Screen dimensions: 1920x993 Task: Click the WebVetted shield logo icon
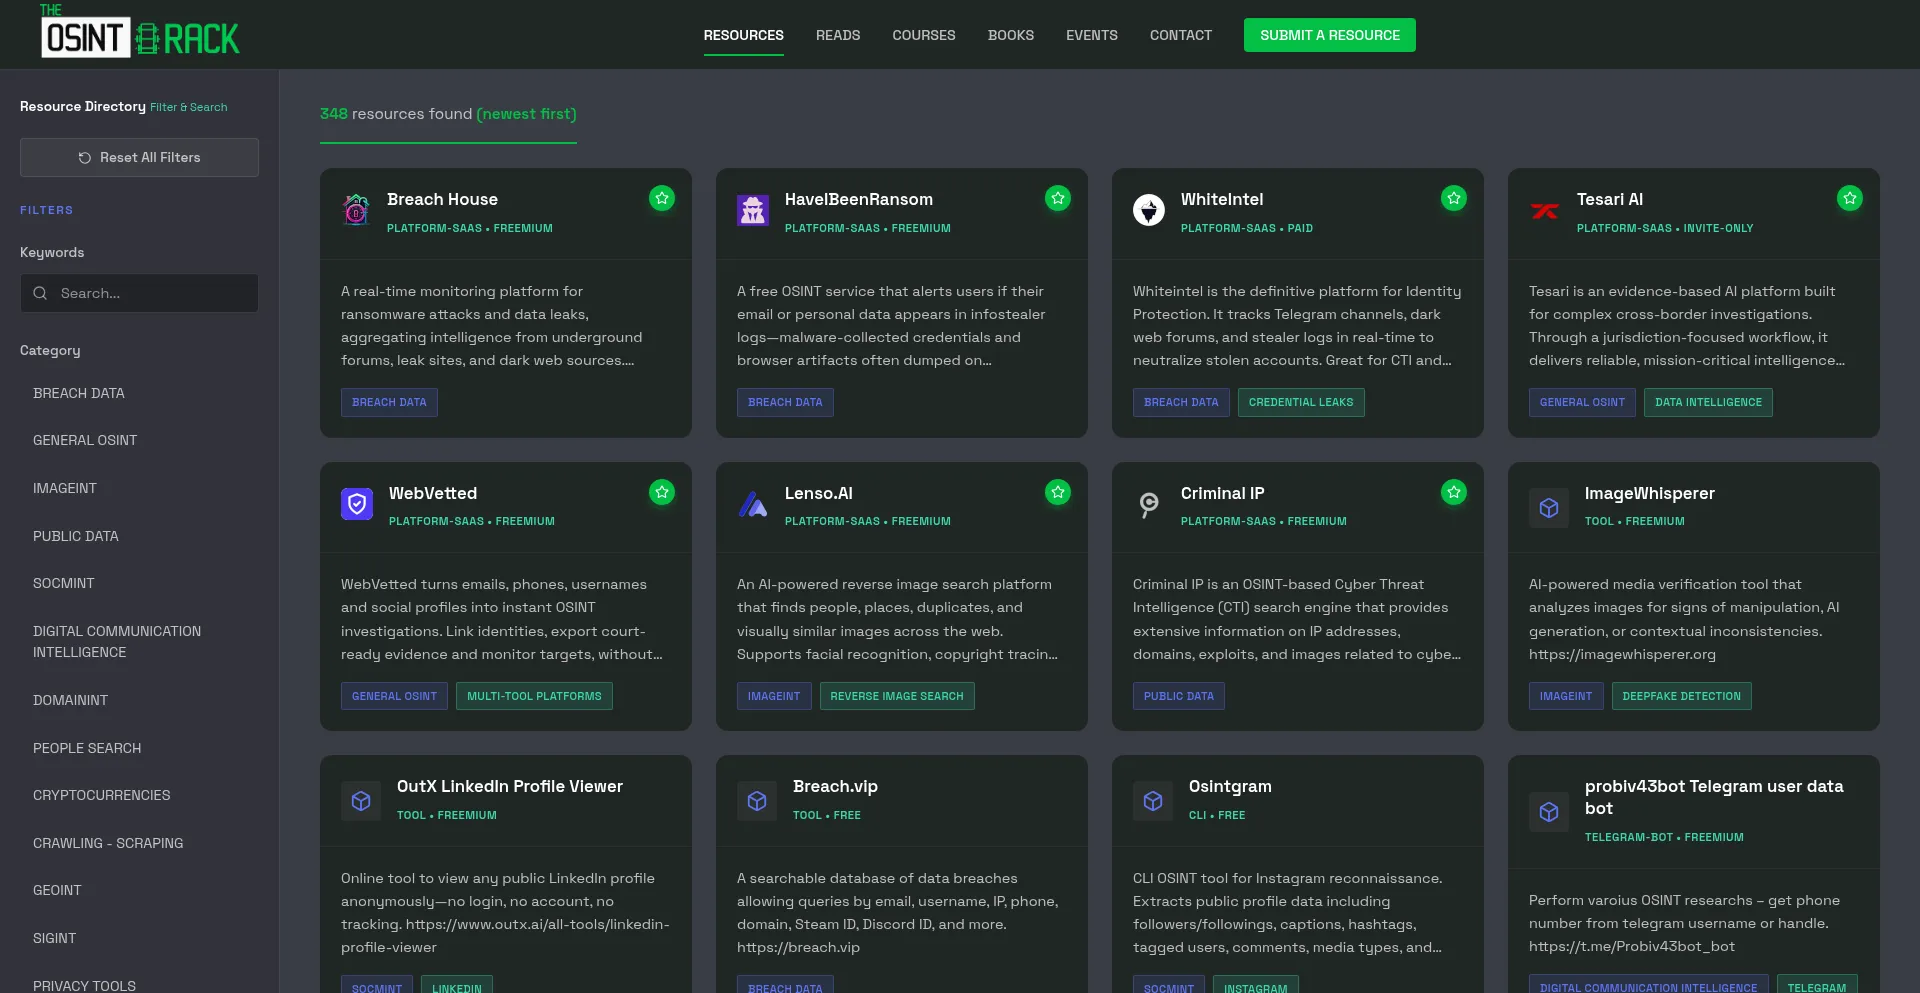357,504
